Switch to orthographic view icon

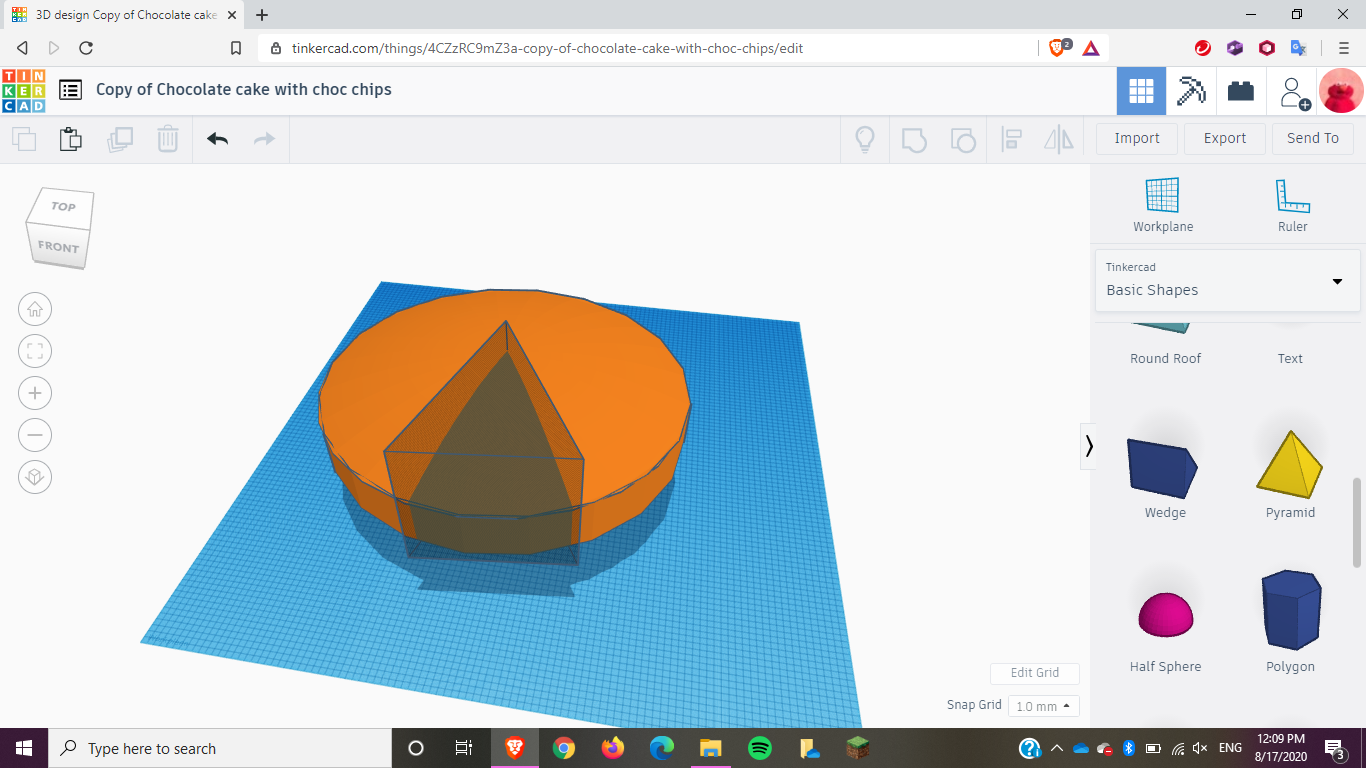tap(35, 477)
